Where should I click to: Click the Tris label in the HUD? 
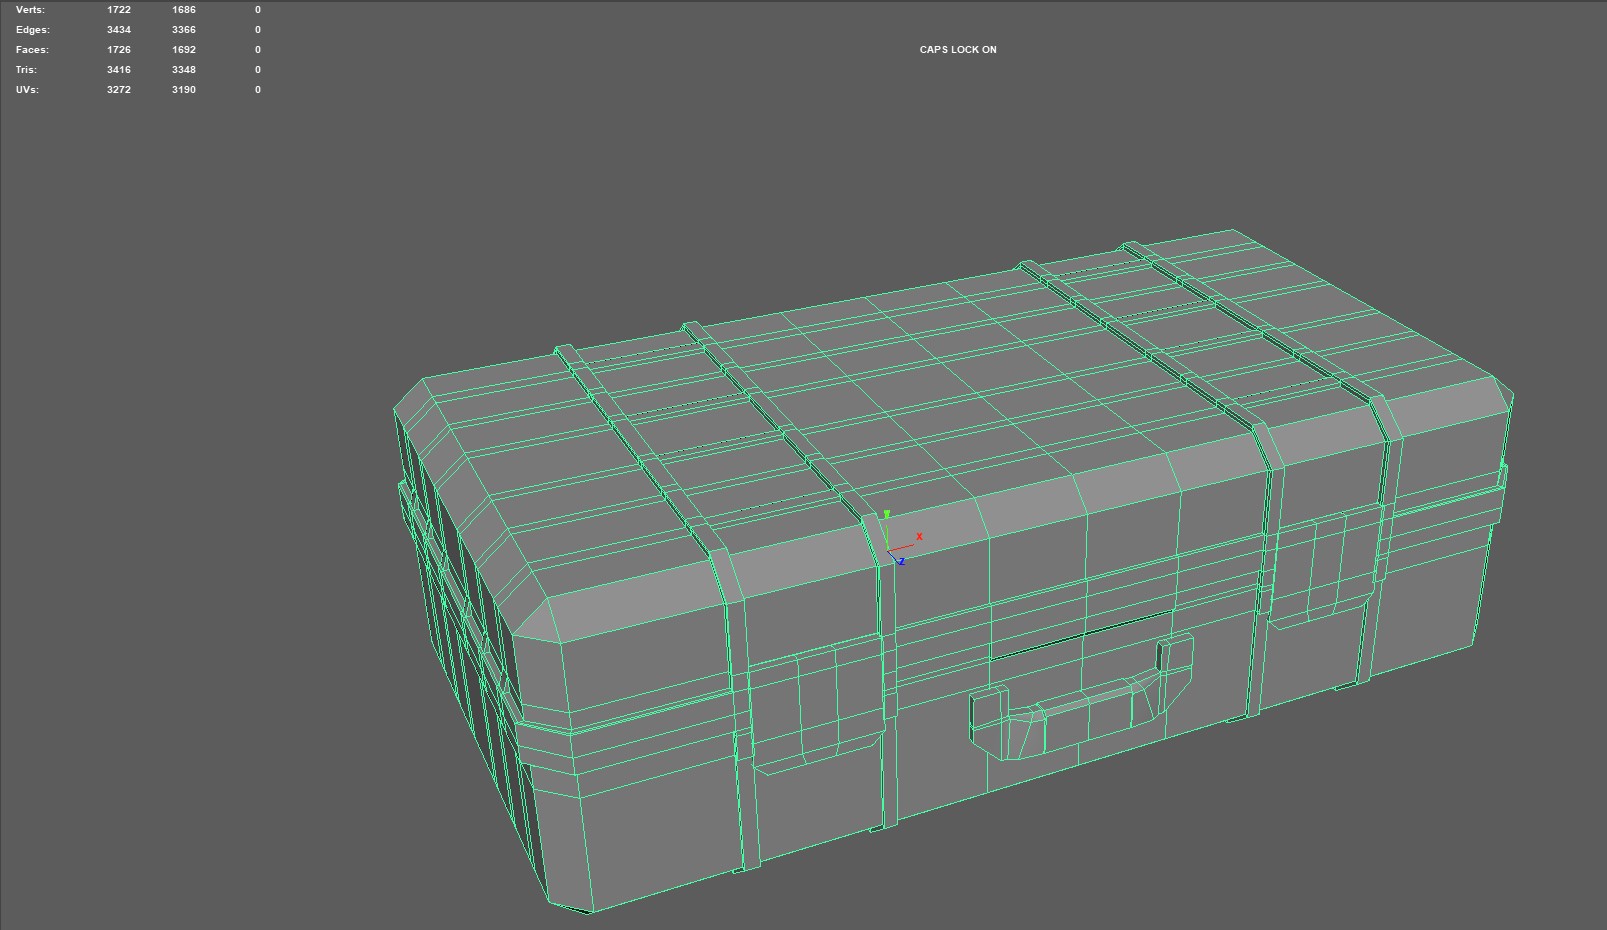coord(26,70)
